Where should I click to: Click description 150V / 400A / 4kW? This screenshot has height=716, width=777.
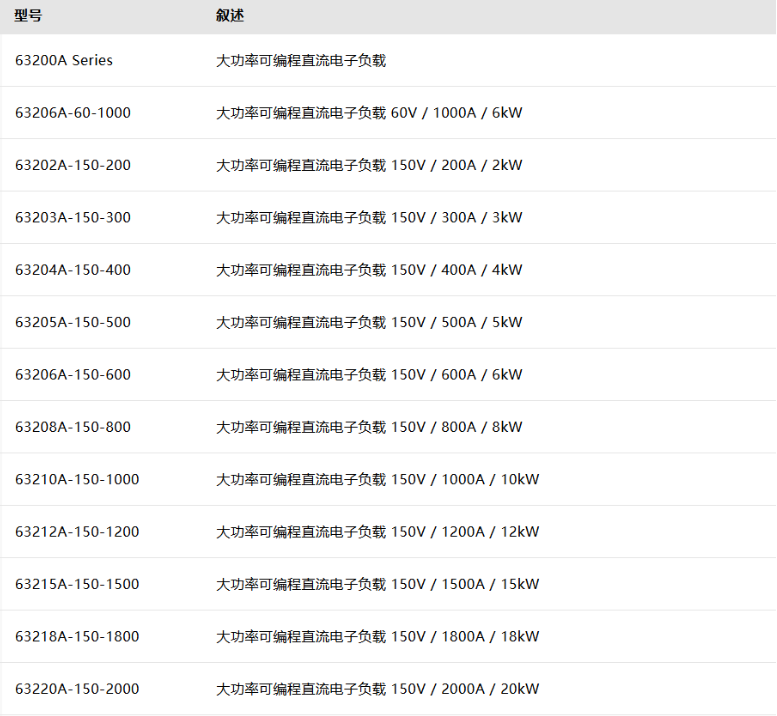pos(369,270)
